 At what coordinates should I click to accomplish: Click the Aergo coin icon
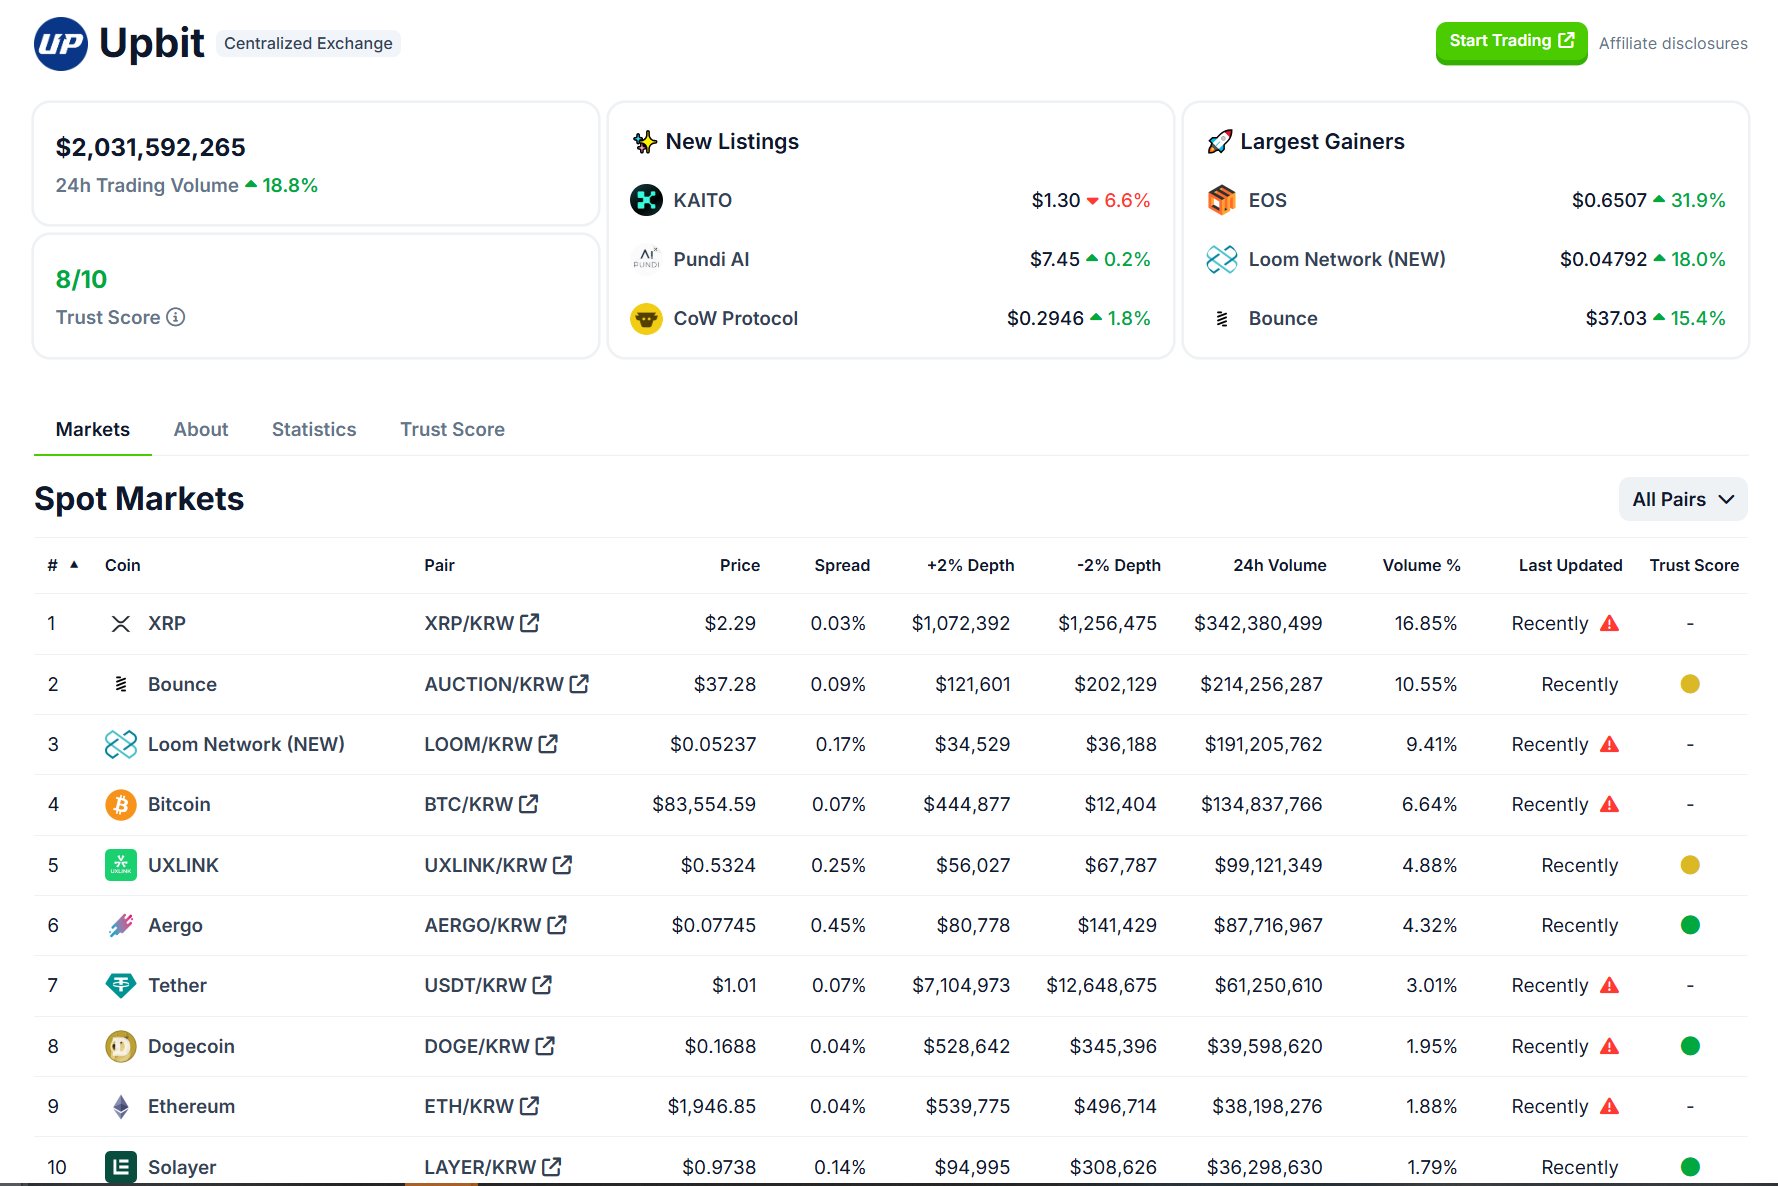click(x=121, y=925)
